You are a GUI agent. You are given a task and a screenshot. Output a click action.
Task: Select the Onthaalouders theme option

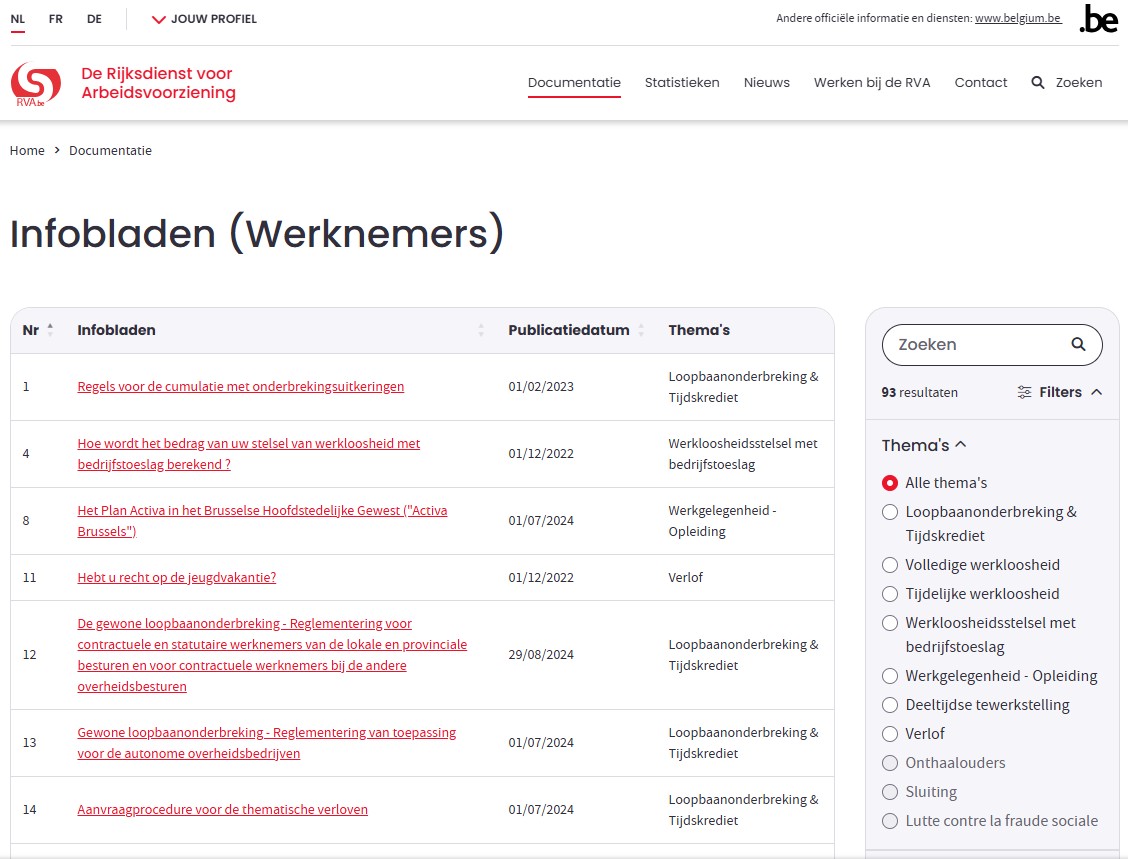point(890,763)
